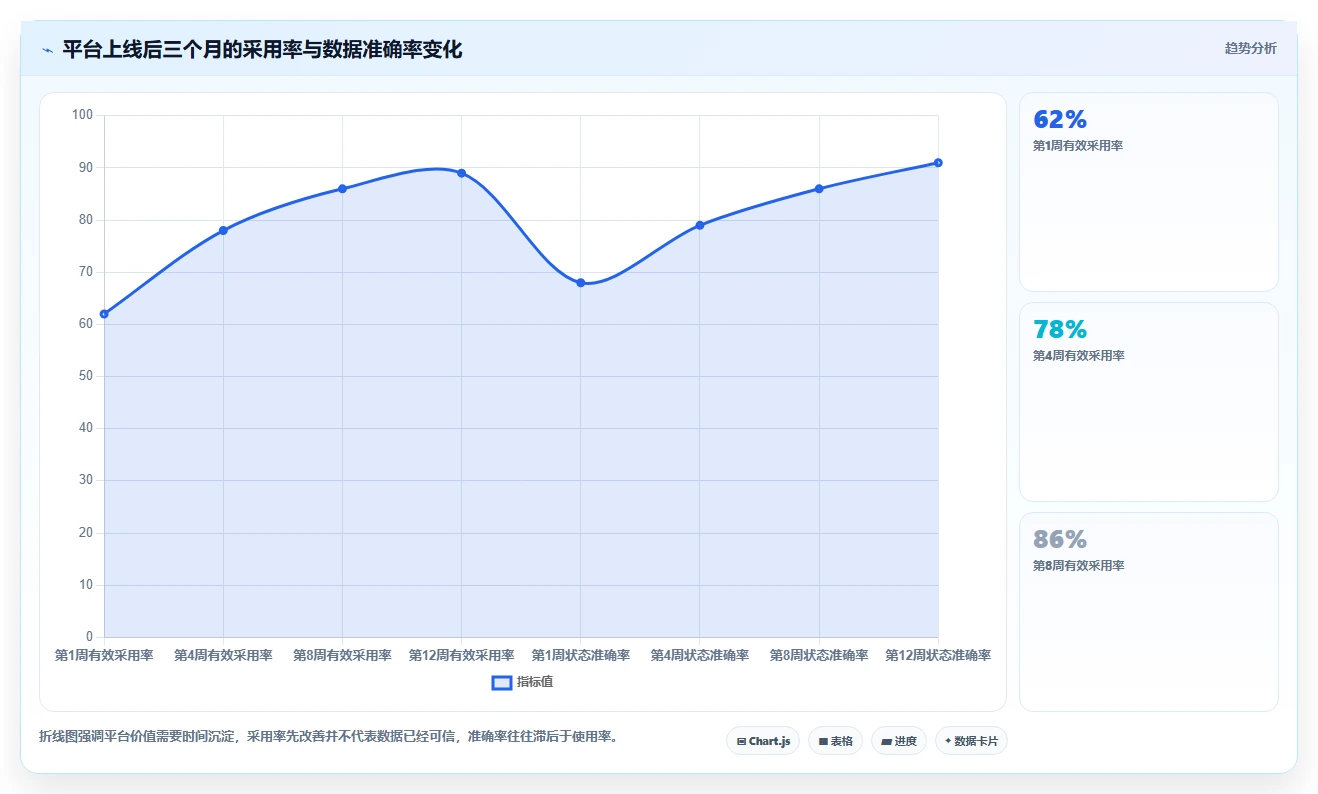Click the data point for 第12周有效采用率
Viewport: 1318px width, 794px height.
coord(461,173)
